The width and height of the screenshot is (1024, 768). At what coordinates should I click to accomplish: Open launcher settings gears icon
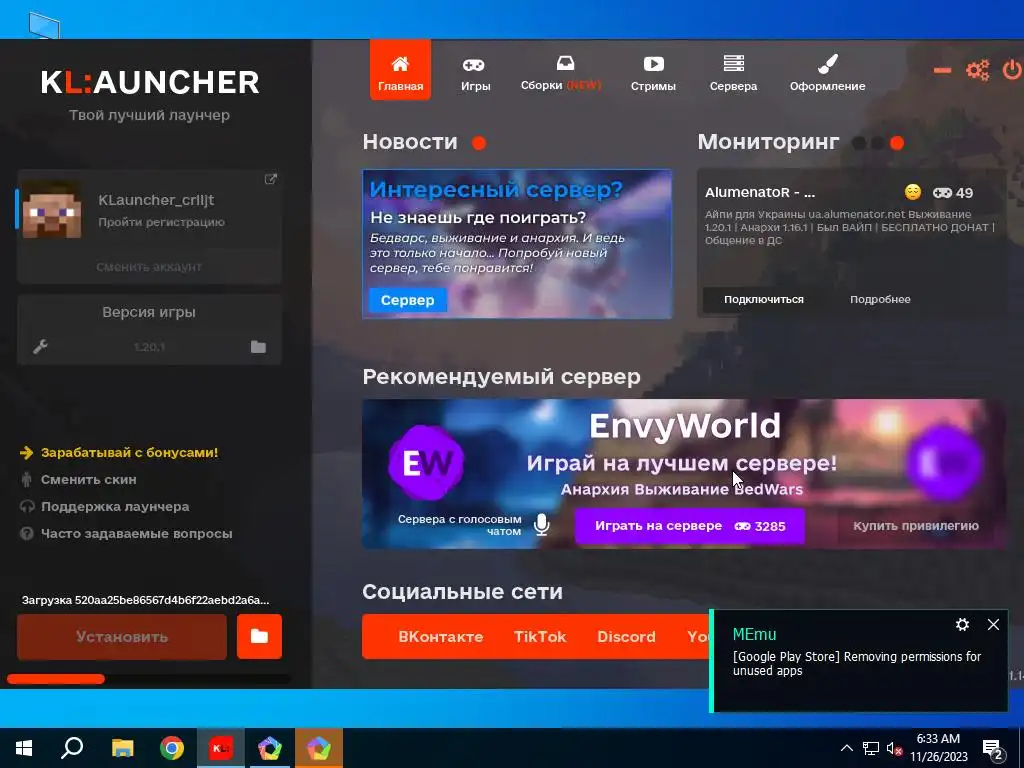click(x=978, y=70)
